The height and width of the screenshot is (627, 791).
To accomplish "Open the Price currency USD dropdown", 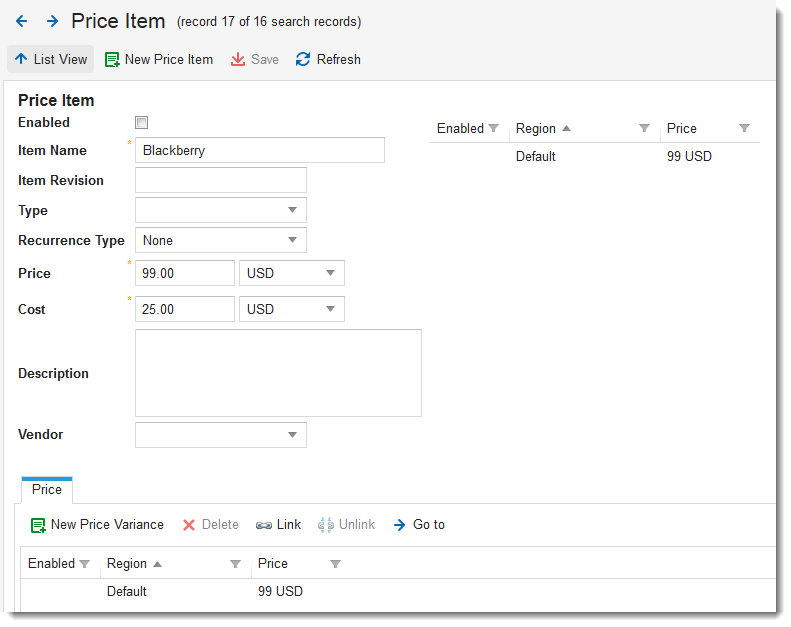I will [330, 273].
